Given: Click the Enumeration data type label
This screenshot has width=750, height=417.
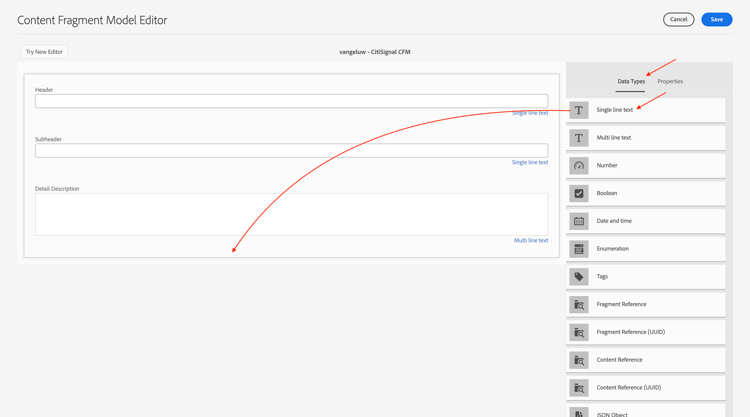Looking at the screenshot, I should [612, 249].
